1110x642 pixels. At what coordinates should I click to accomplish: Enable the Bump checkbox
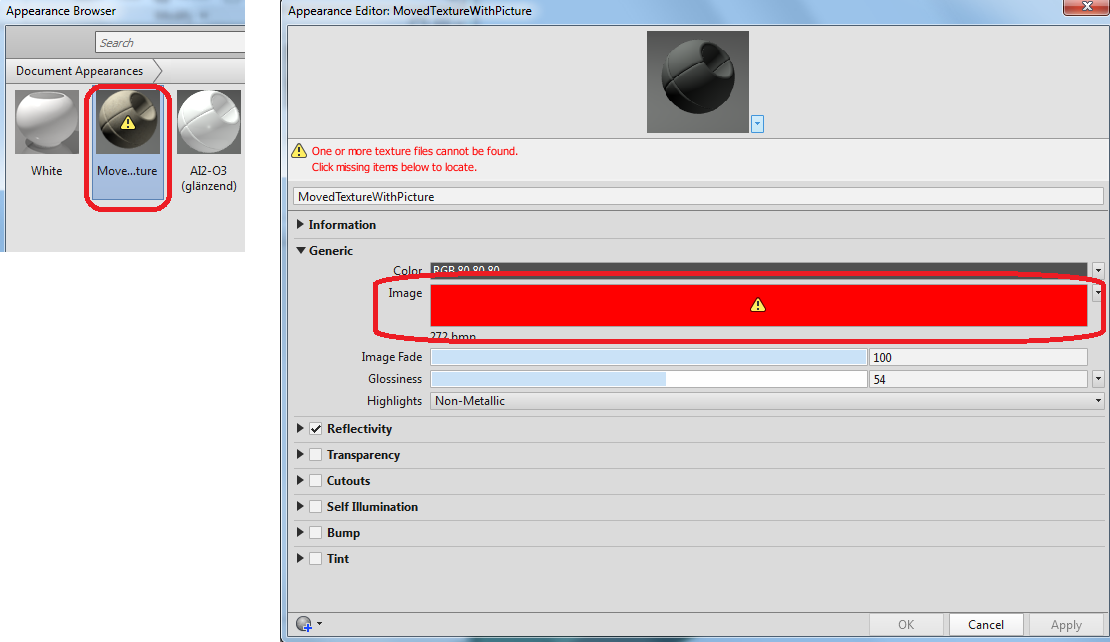pos(315,532)
